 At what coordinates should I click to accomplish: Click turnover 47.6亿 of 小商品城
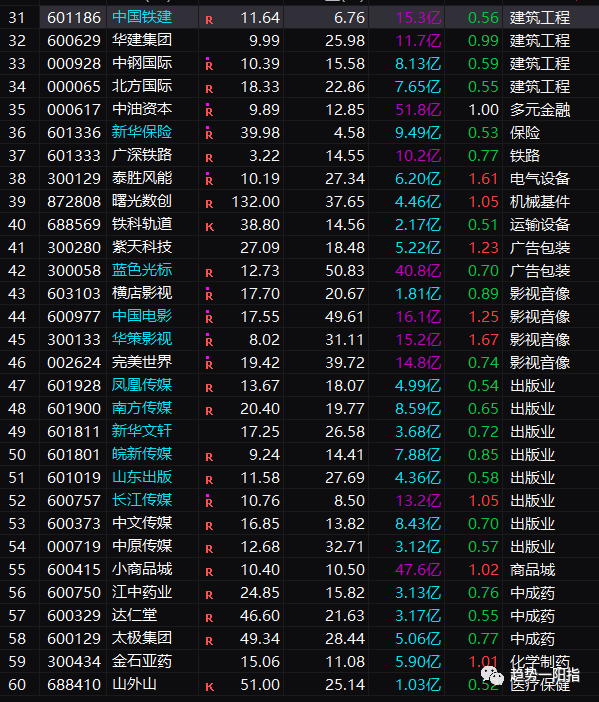coord(418,569)
